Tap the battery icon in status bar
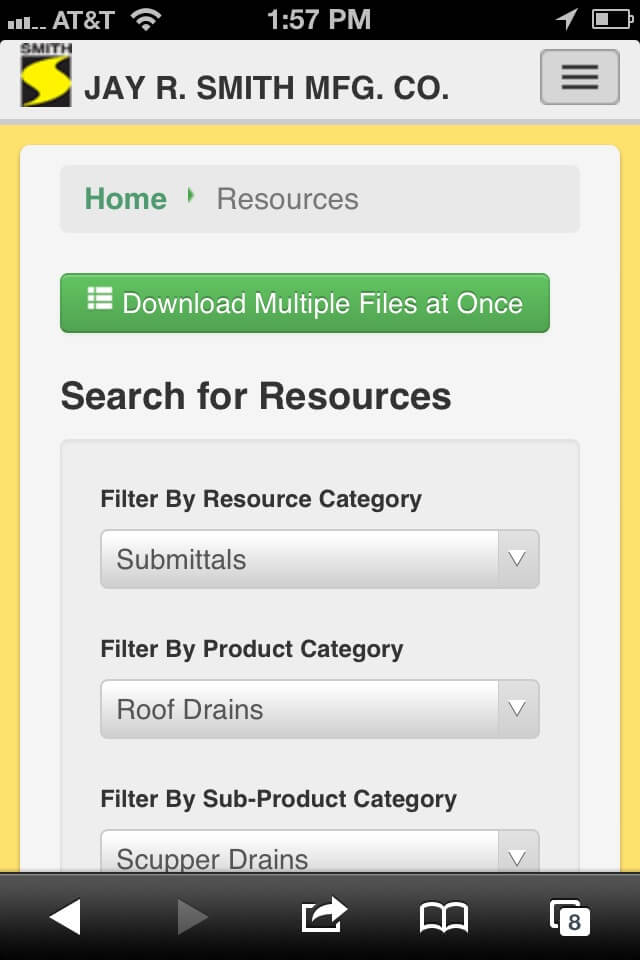 [611, 19]
